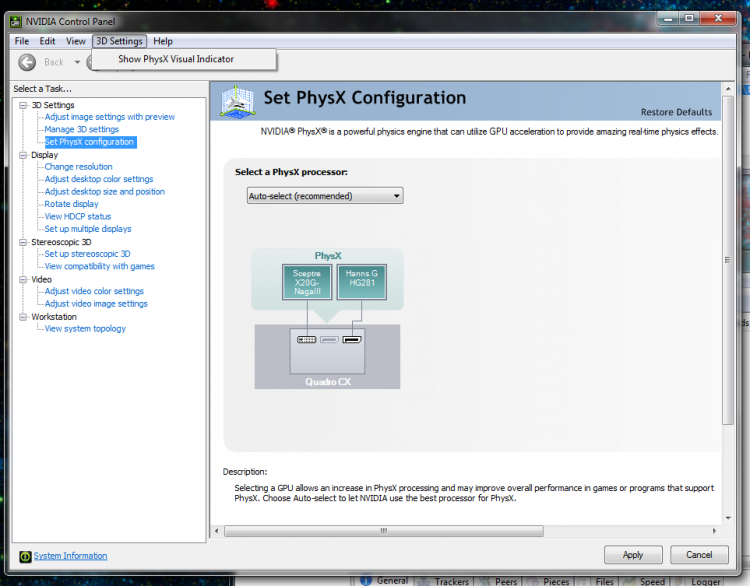Click the horizontal scrollbar left arrow
Screen dimensions: 750x586
point(217,531)
